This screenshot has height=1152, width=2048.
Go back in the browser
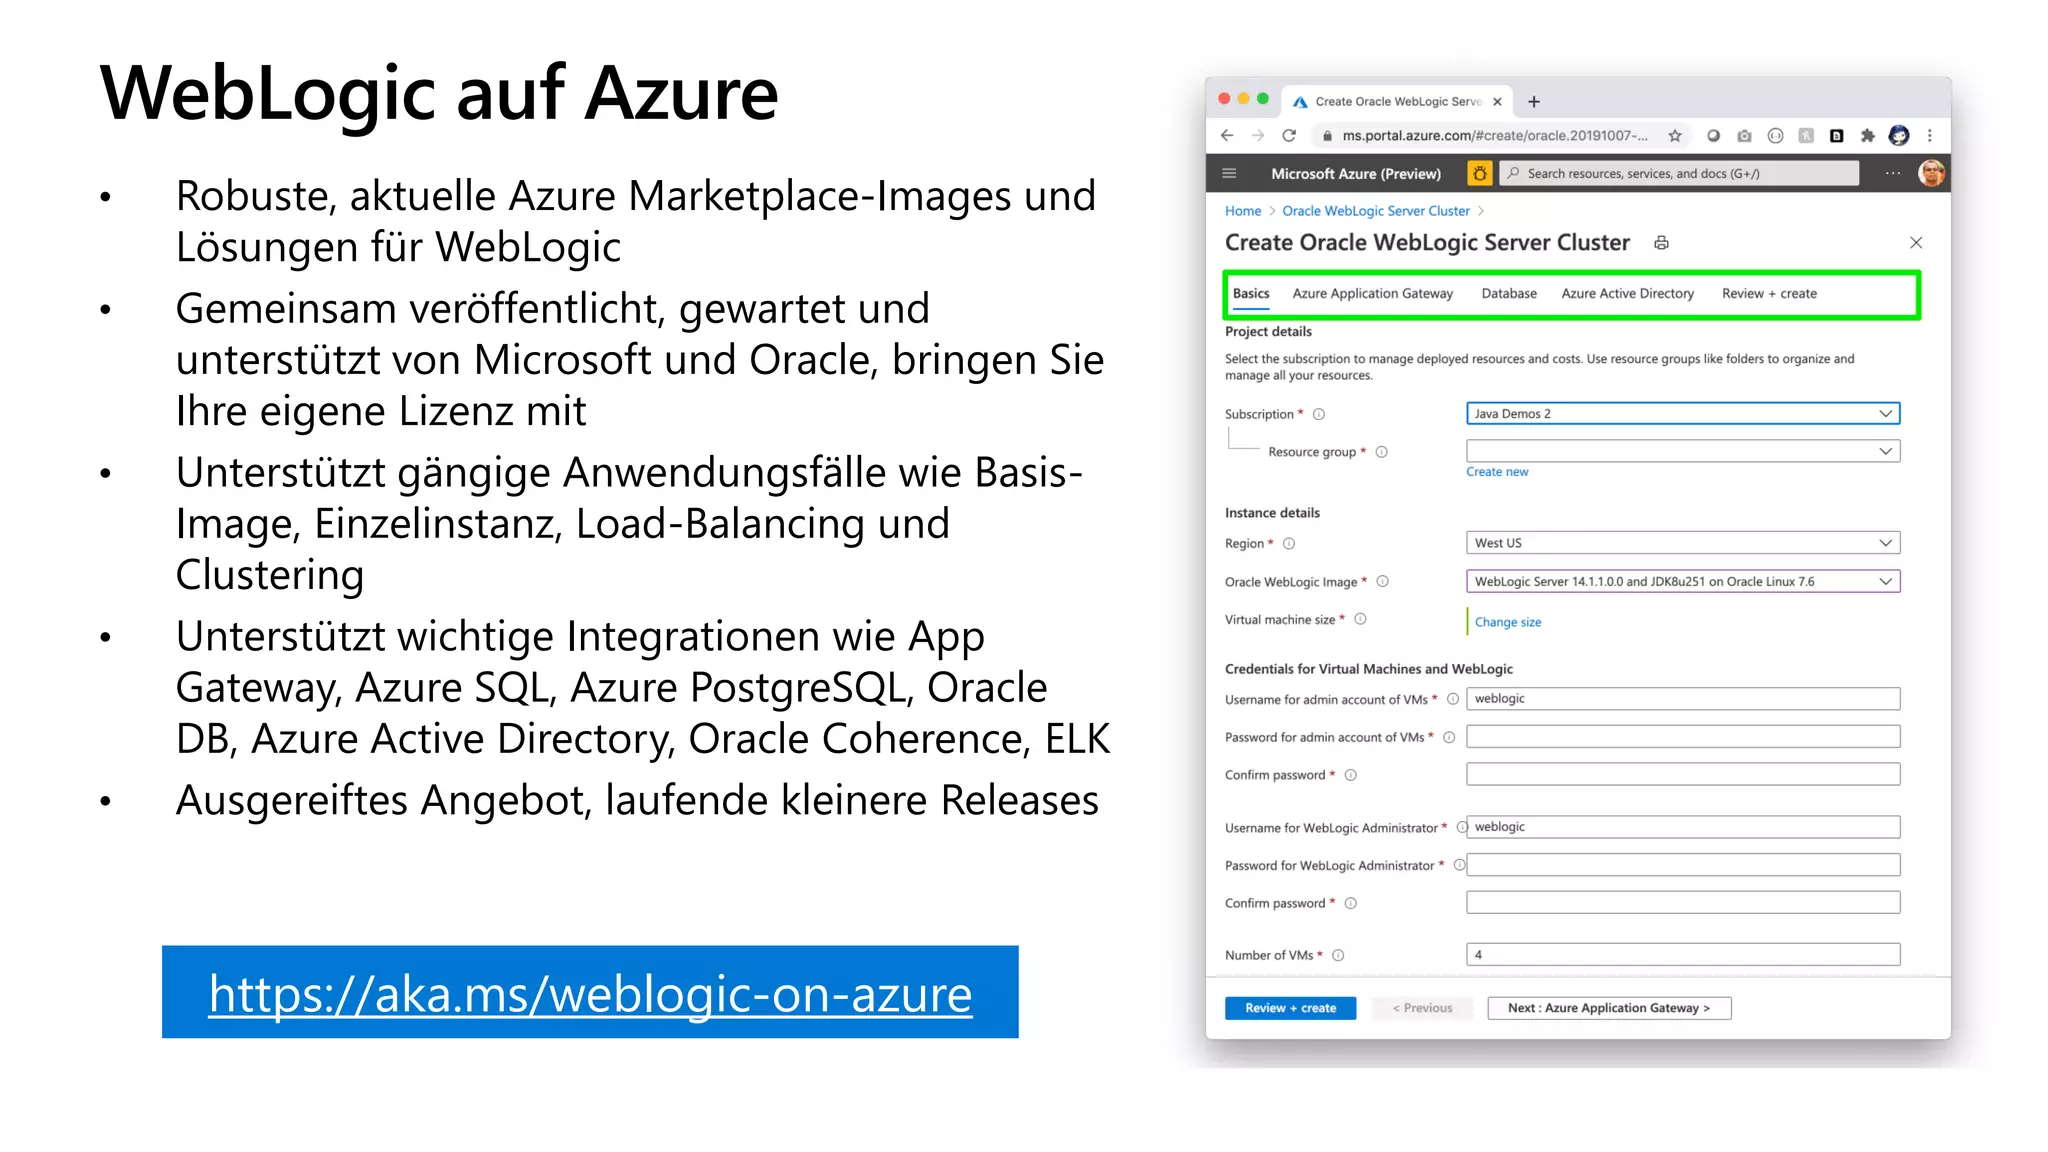[1227, 135]
